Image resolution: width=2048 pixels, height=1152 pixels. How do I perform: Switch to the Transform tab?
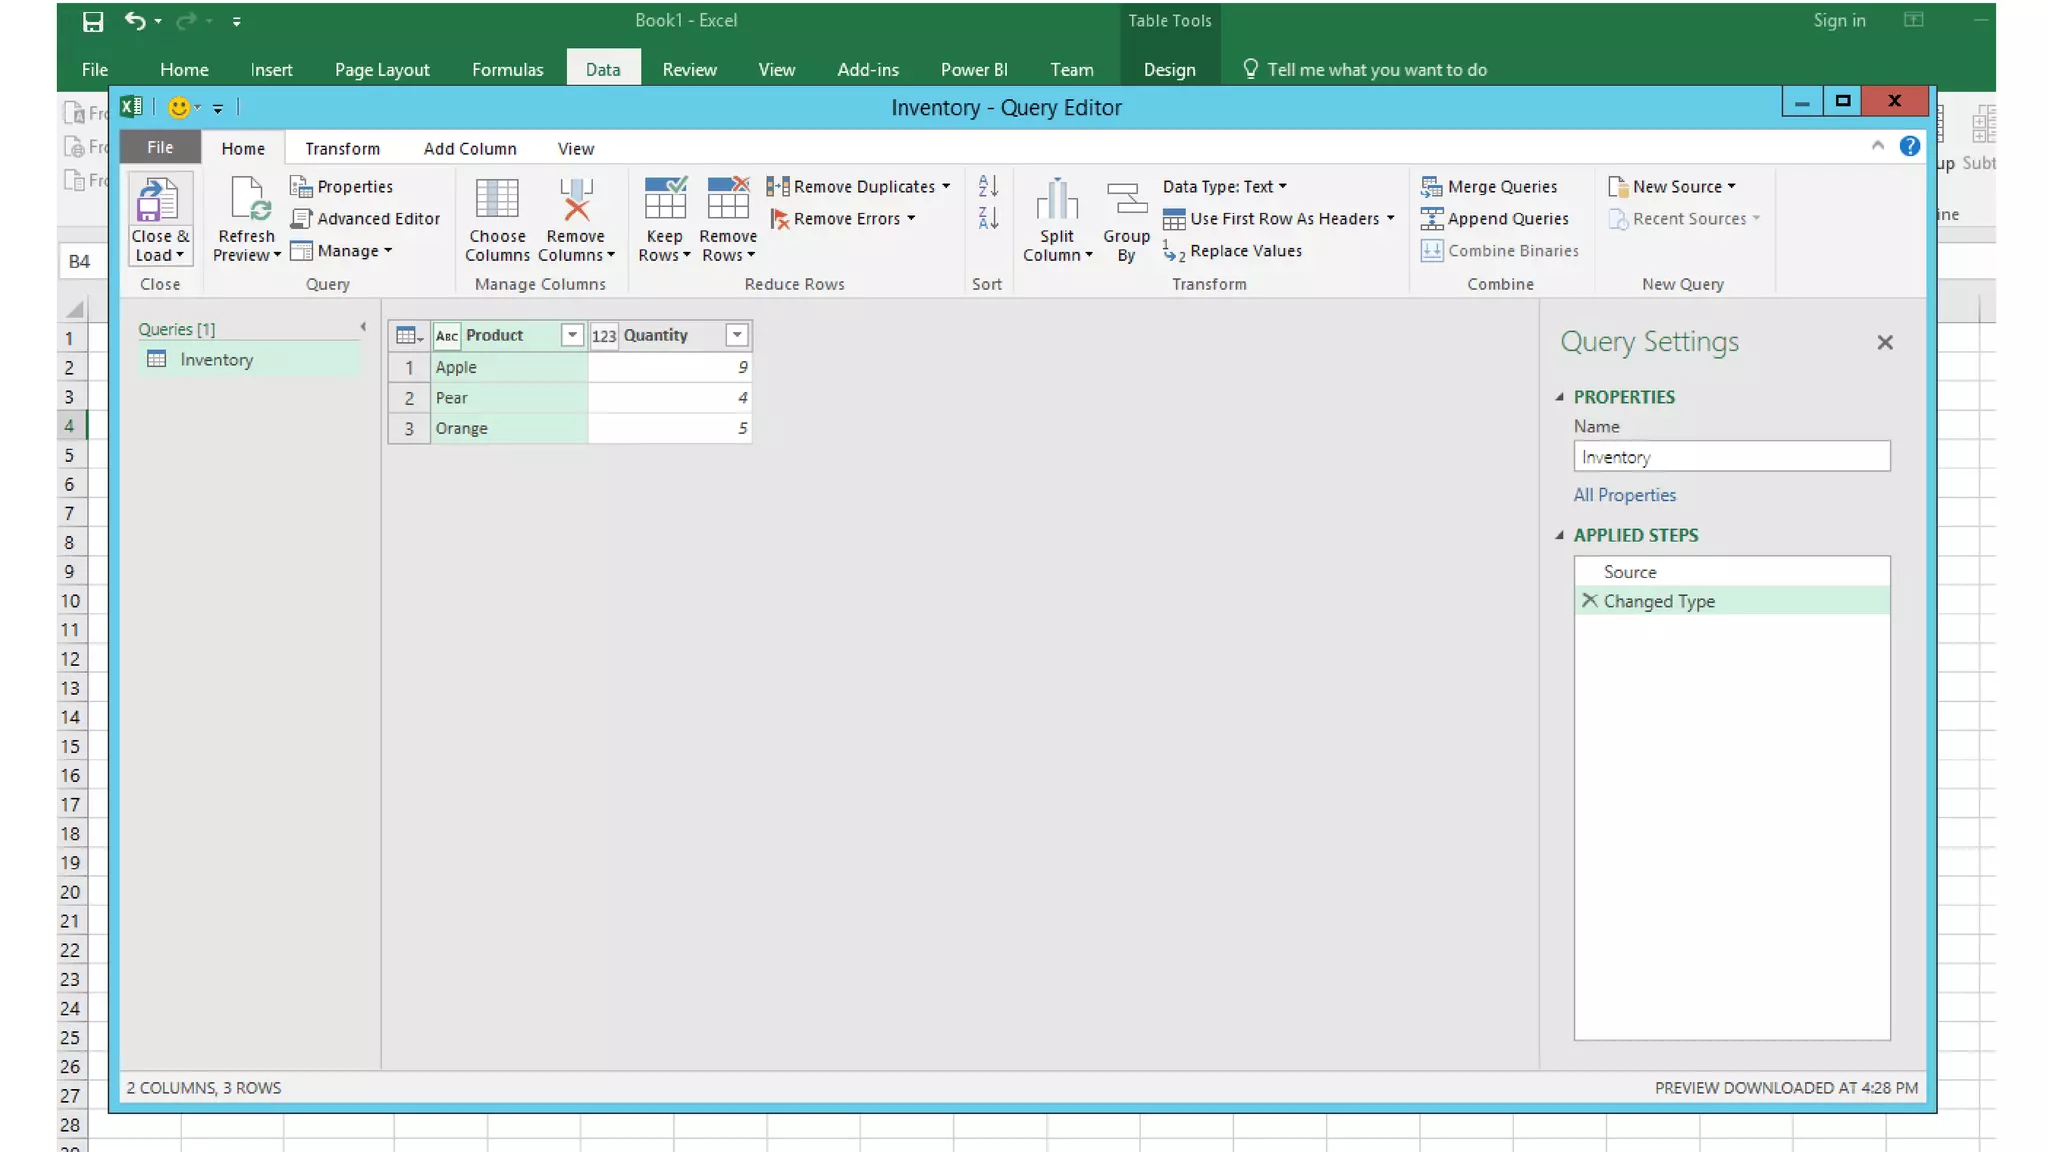(342, 148)
